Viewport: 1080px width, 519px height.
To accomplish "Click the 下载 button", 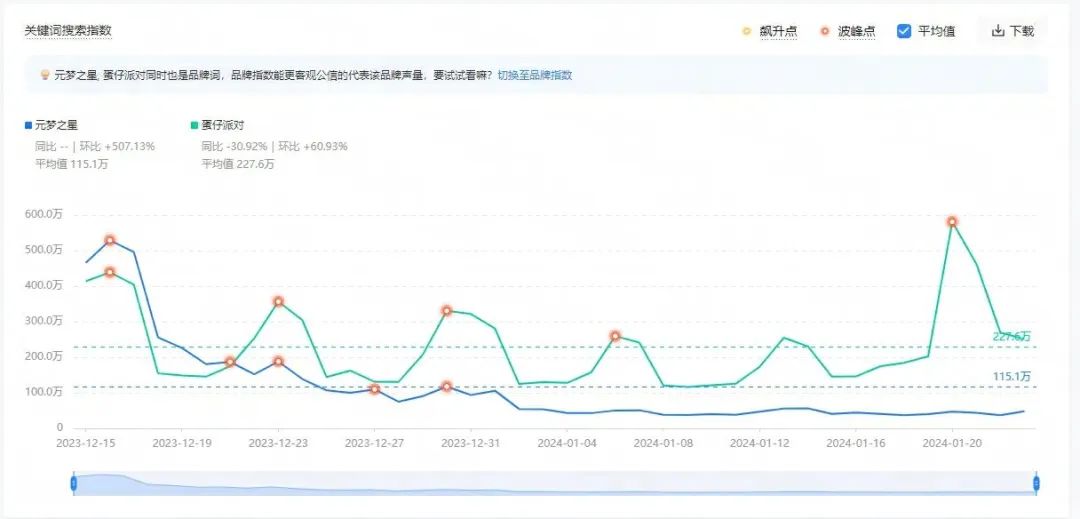I will click(1012, 31).
